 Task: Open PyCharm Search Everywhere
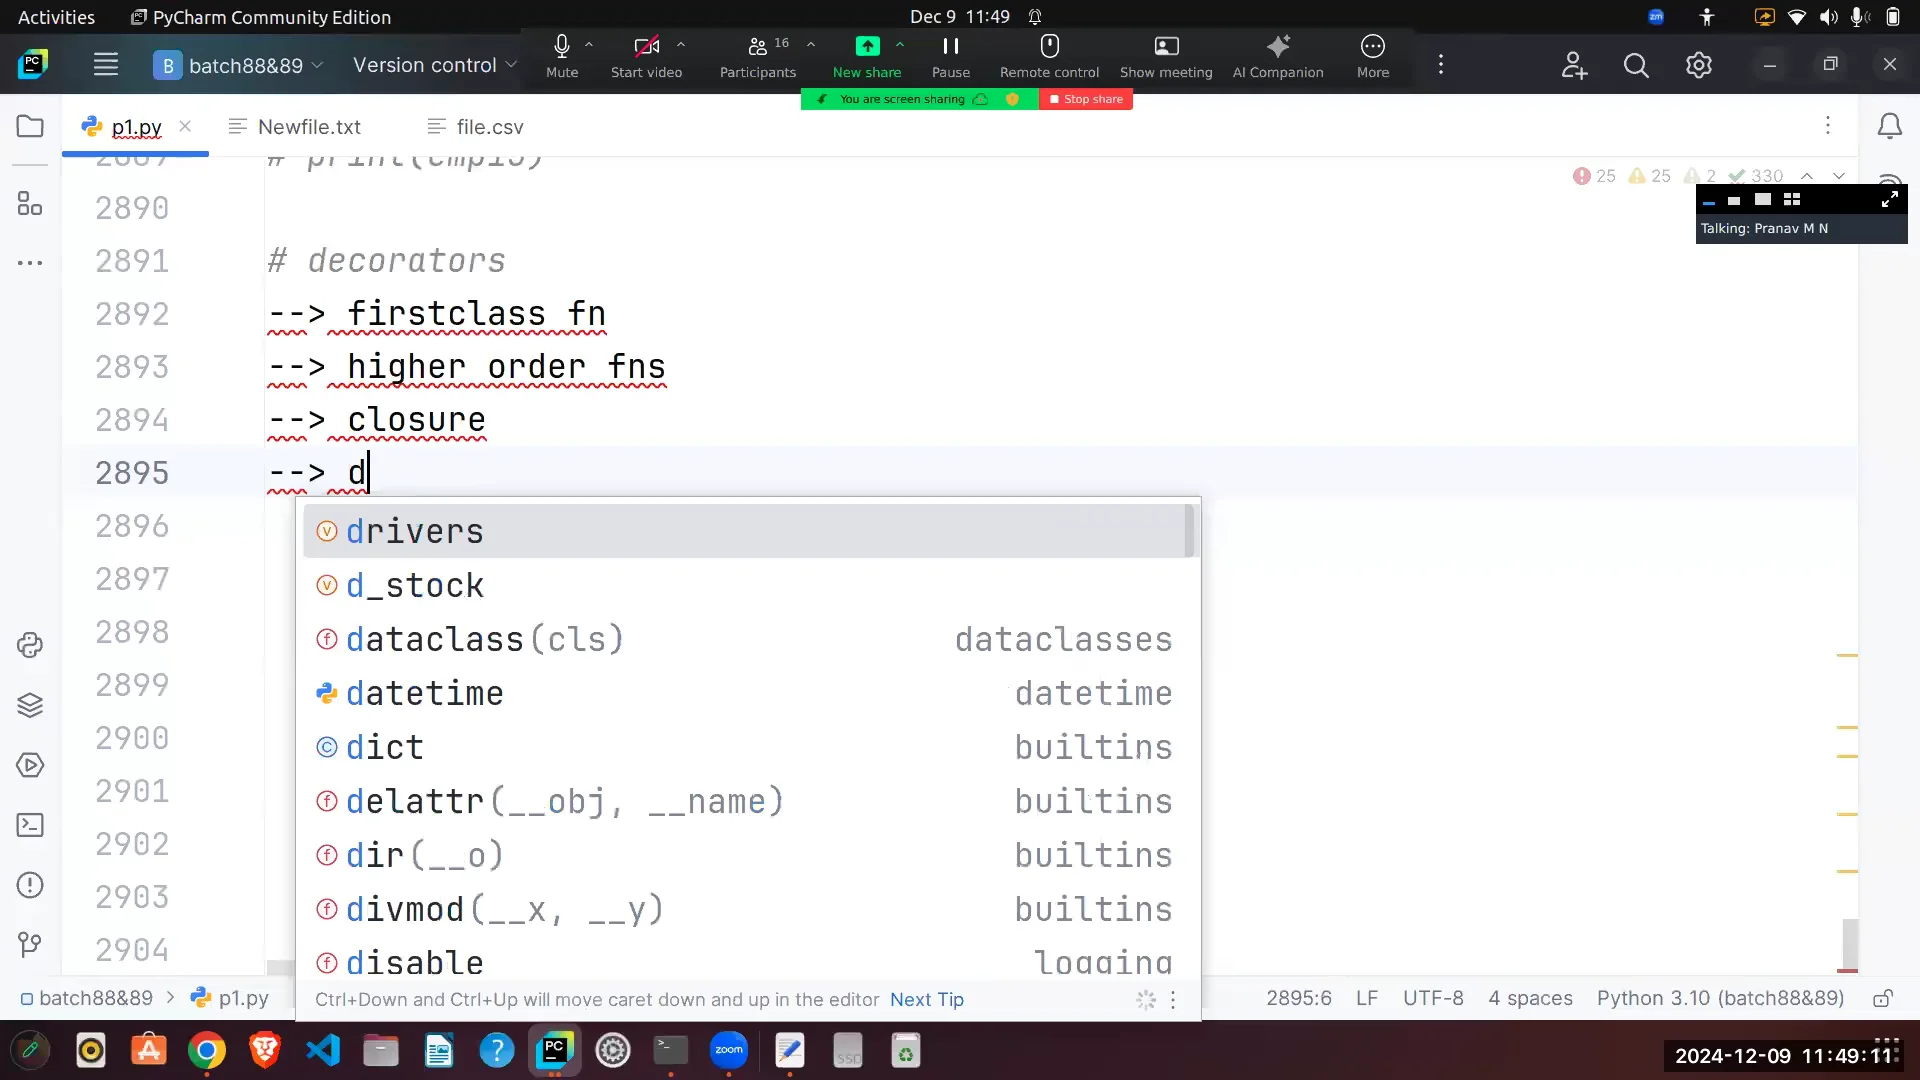click(x=1636, y=64)
